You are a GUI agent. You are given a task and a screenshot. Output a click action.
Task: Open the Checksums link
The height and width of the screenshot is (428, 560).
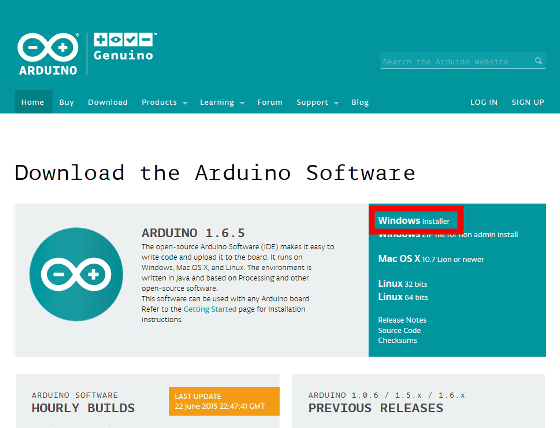398,340
